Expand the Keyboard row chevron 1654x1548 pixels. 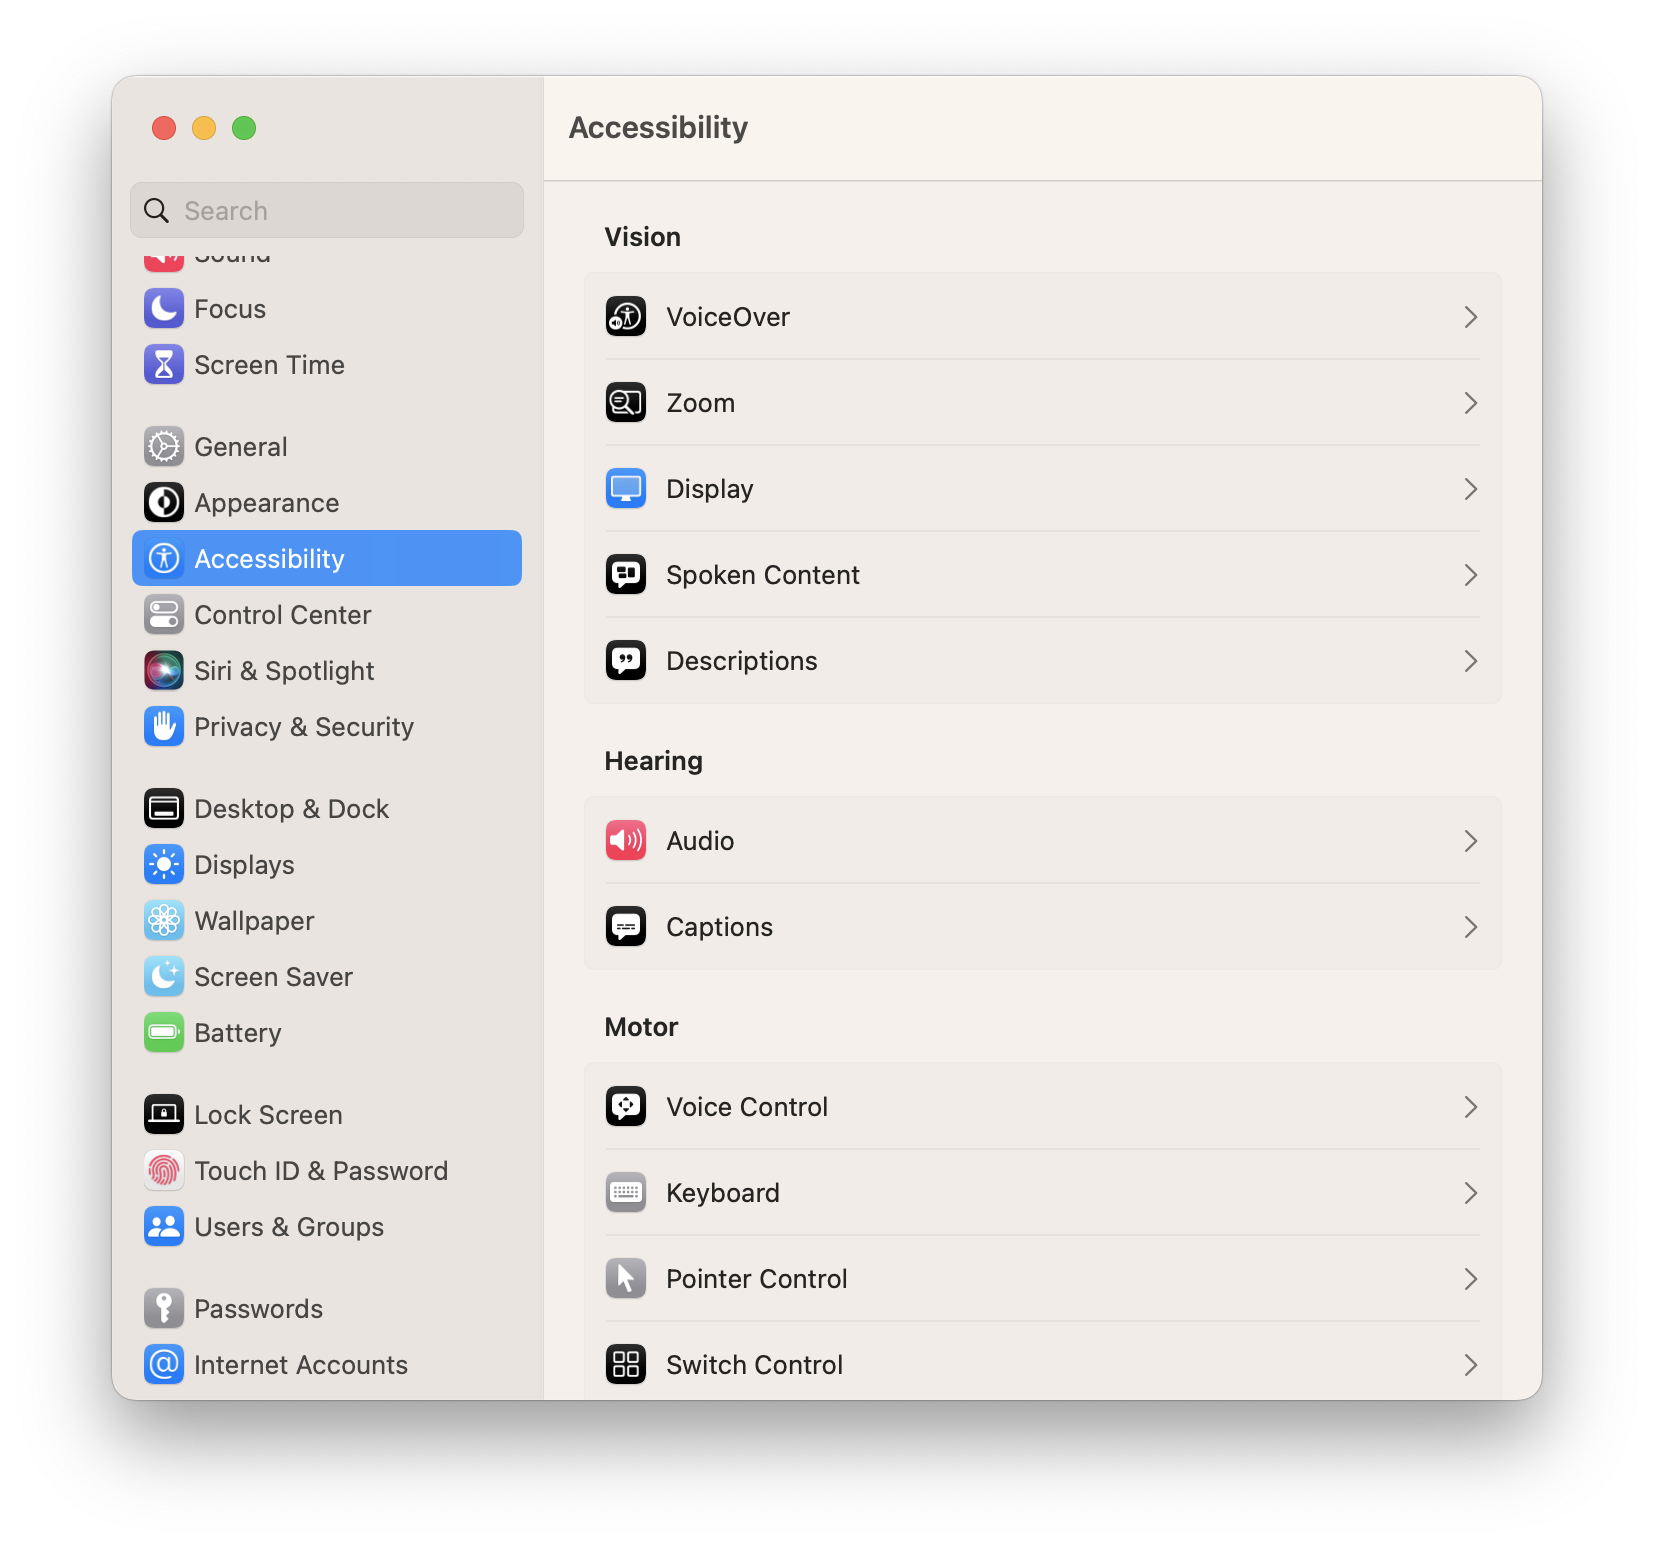1471,1193
